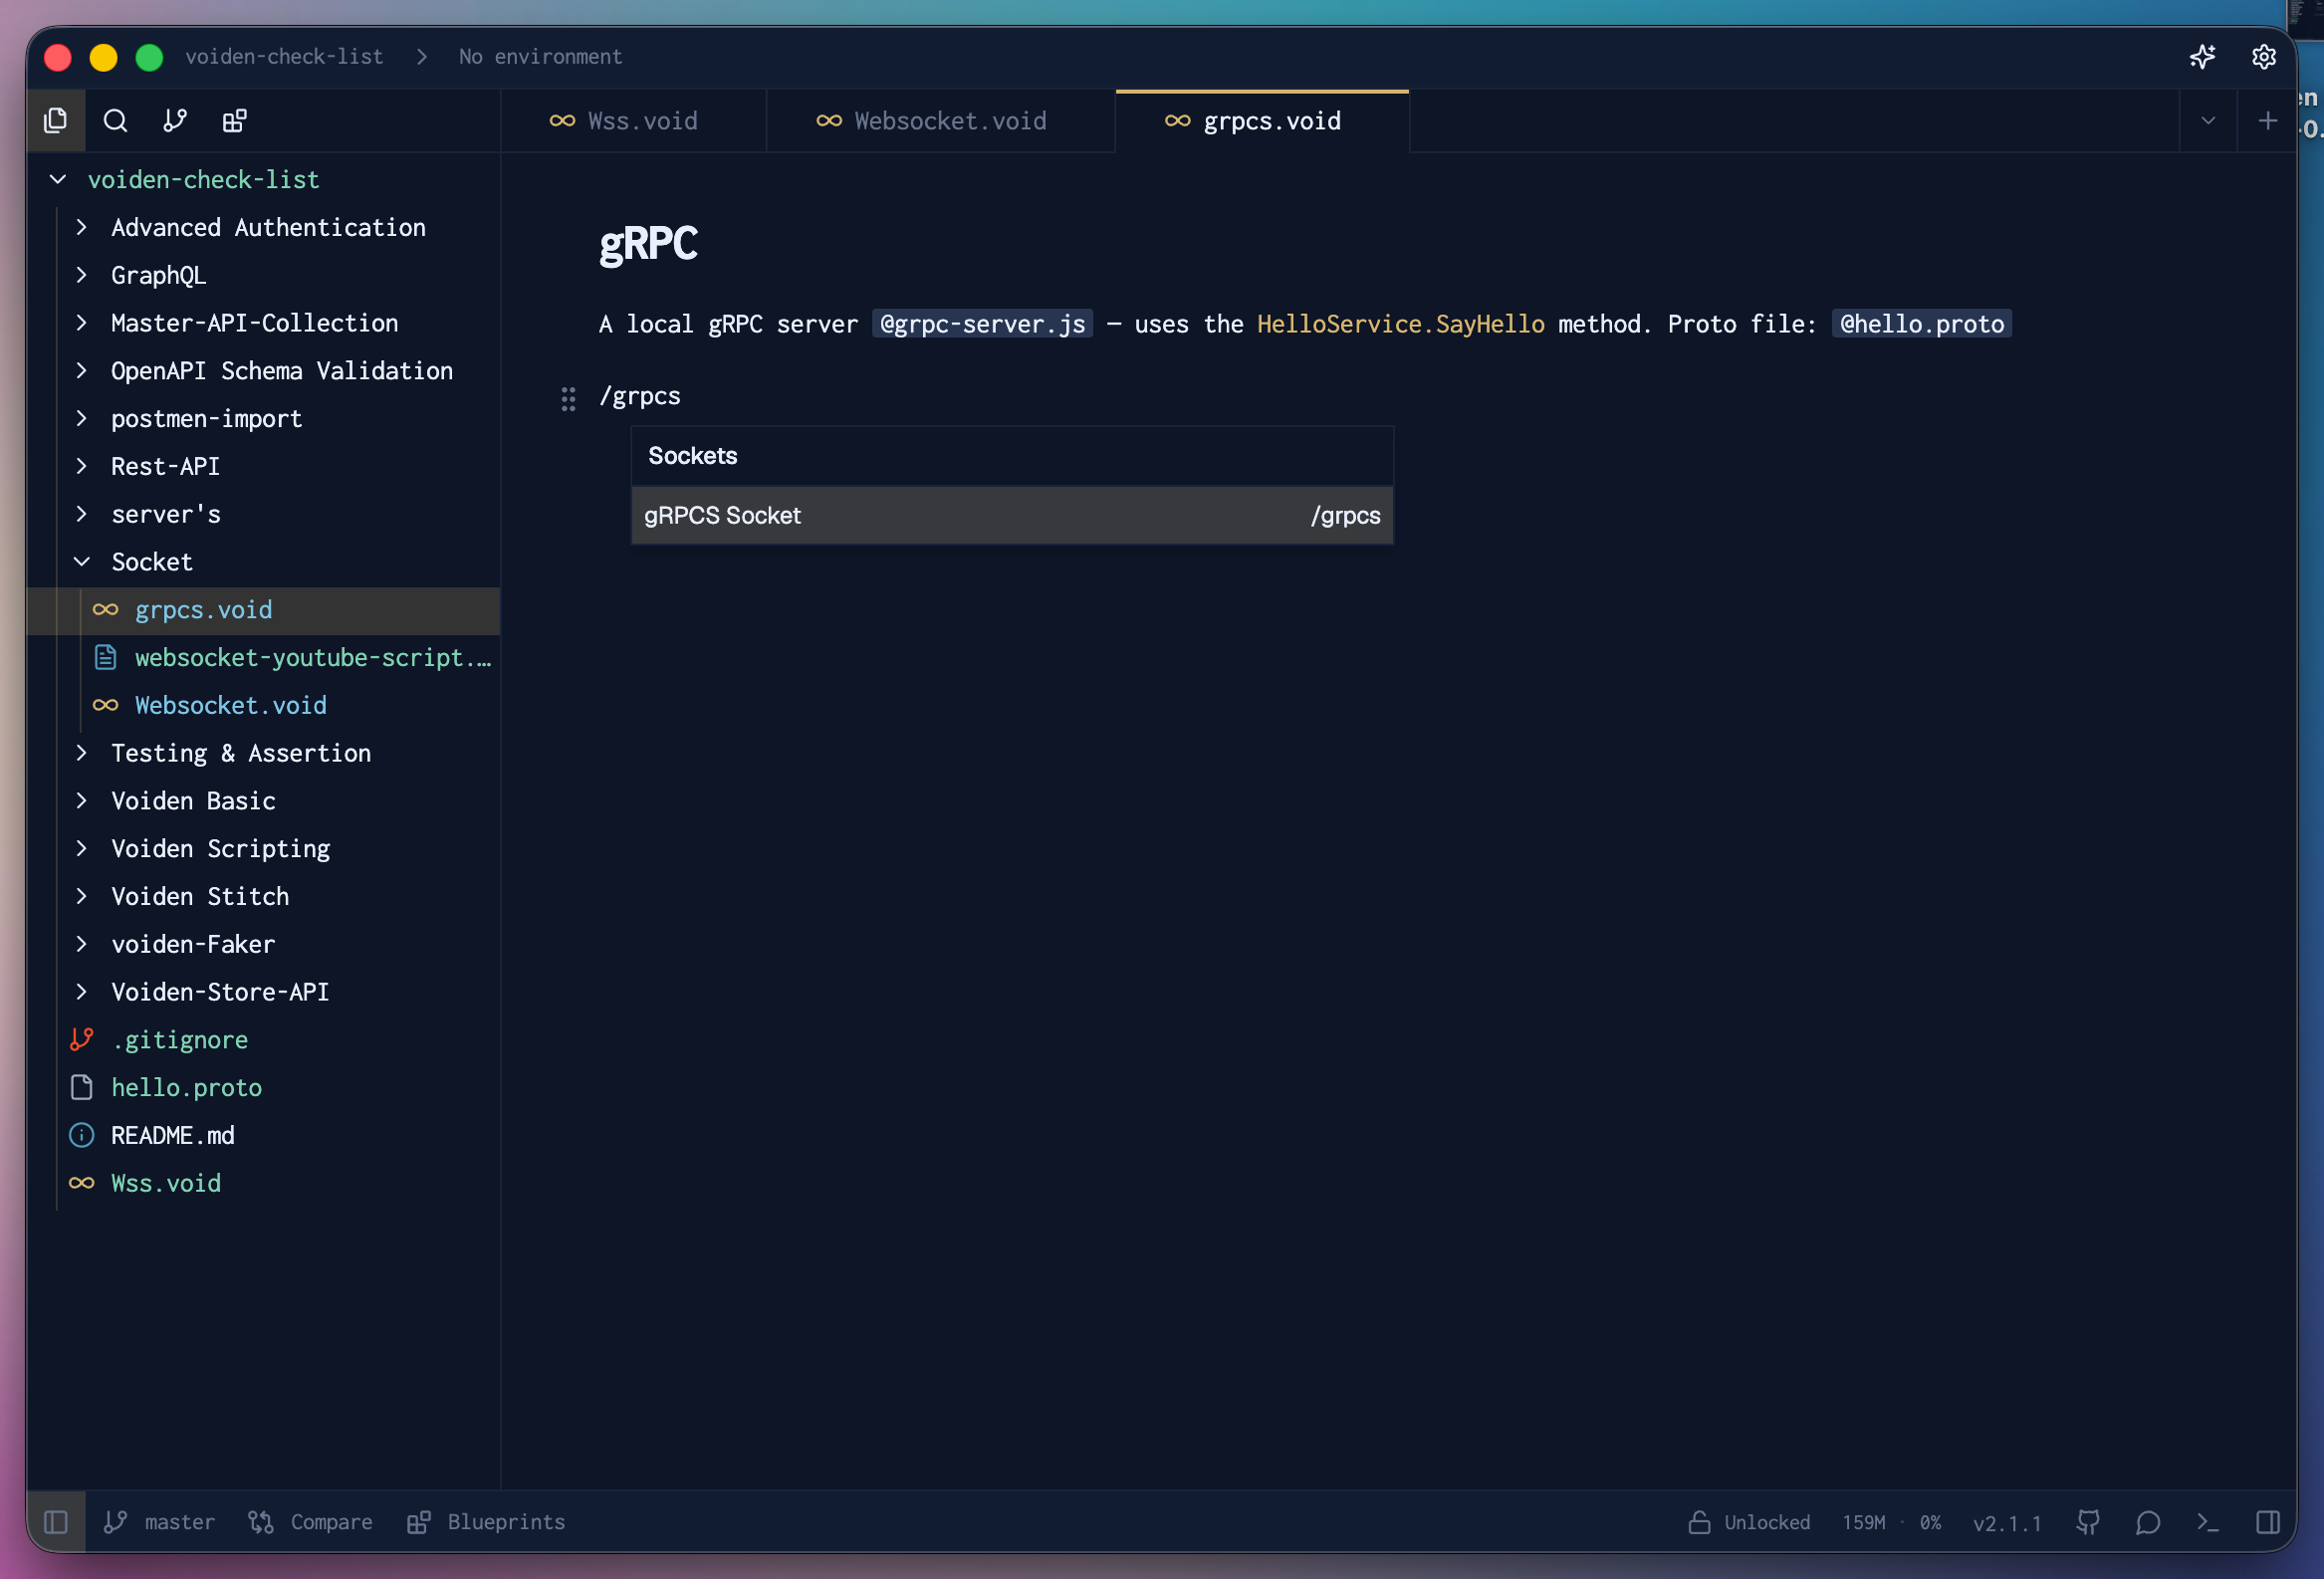This screenshot has height=1579, width=2324.
Task: Click Blueprints in status bar
Action: (486, 1522)
